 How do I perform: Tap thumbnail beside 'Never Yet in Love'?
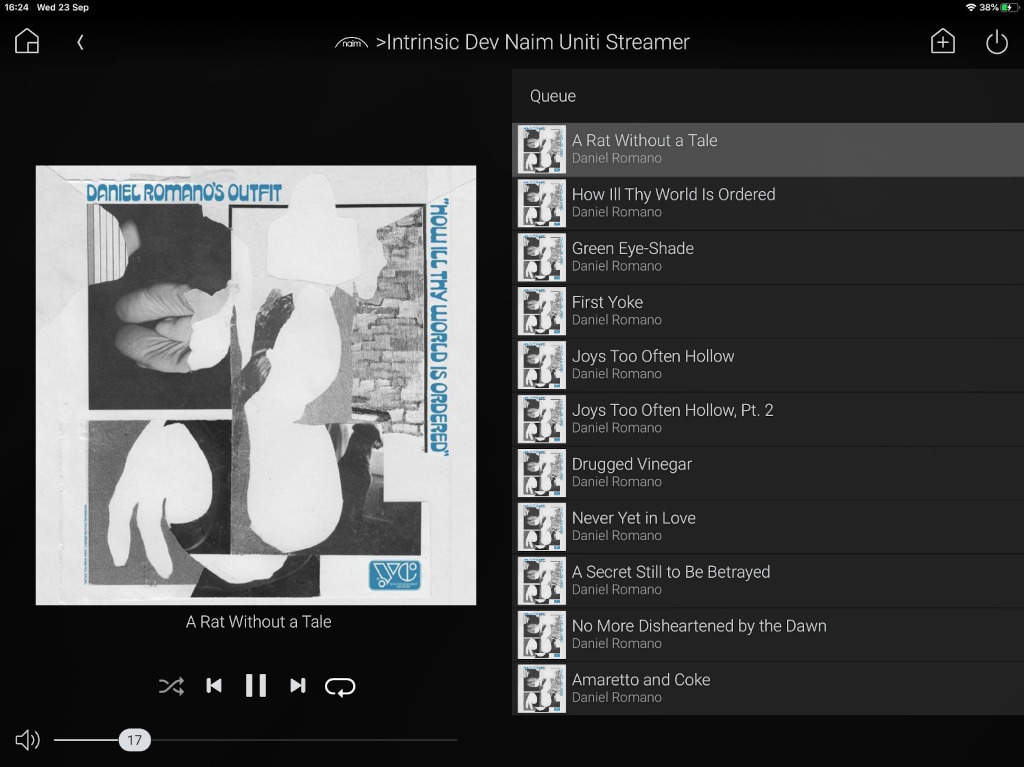(x=541, y=527)
